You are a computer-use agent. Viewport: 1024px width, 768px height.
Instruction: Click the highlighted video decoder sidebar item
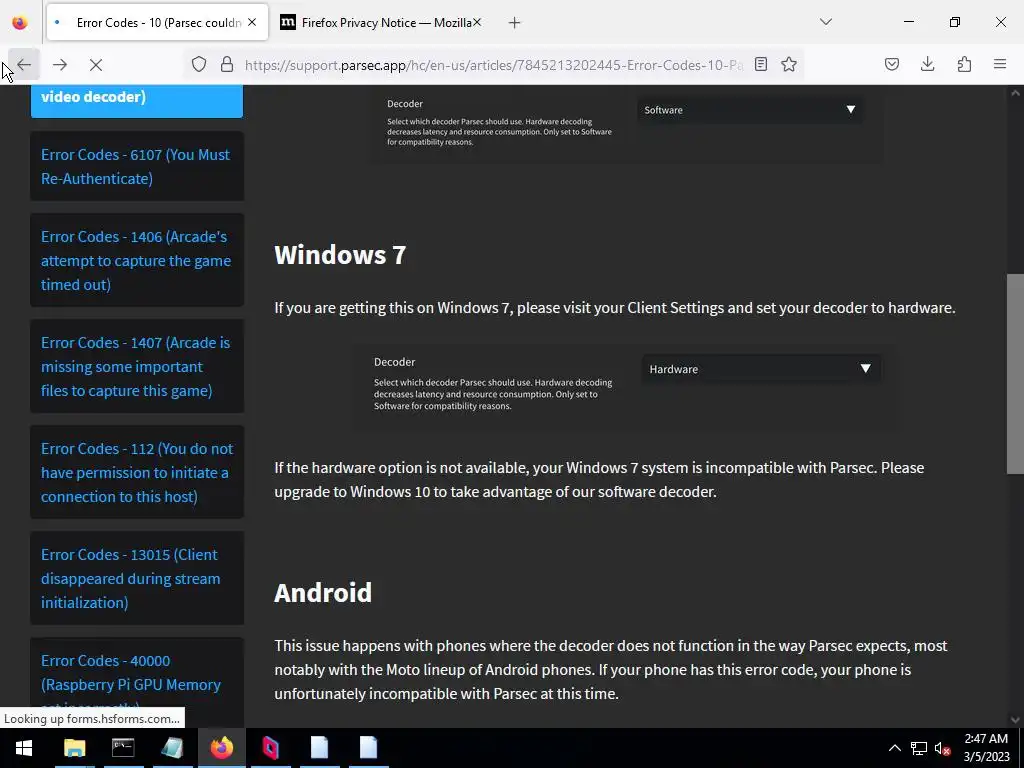[x=136, y=101]
